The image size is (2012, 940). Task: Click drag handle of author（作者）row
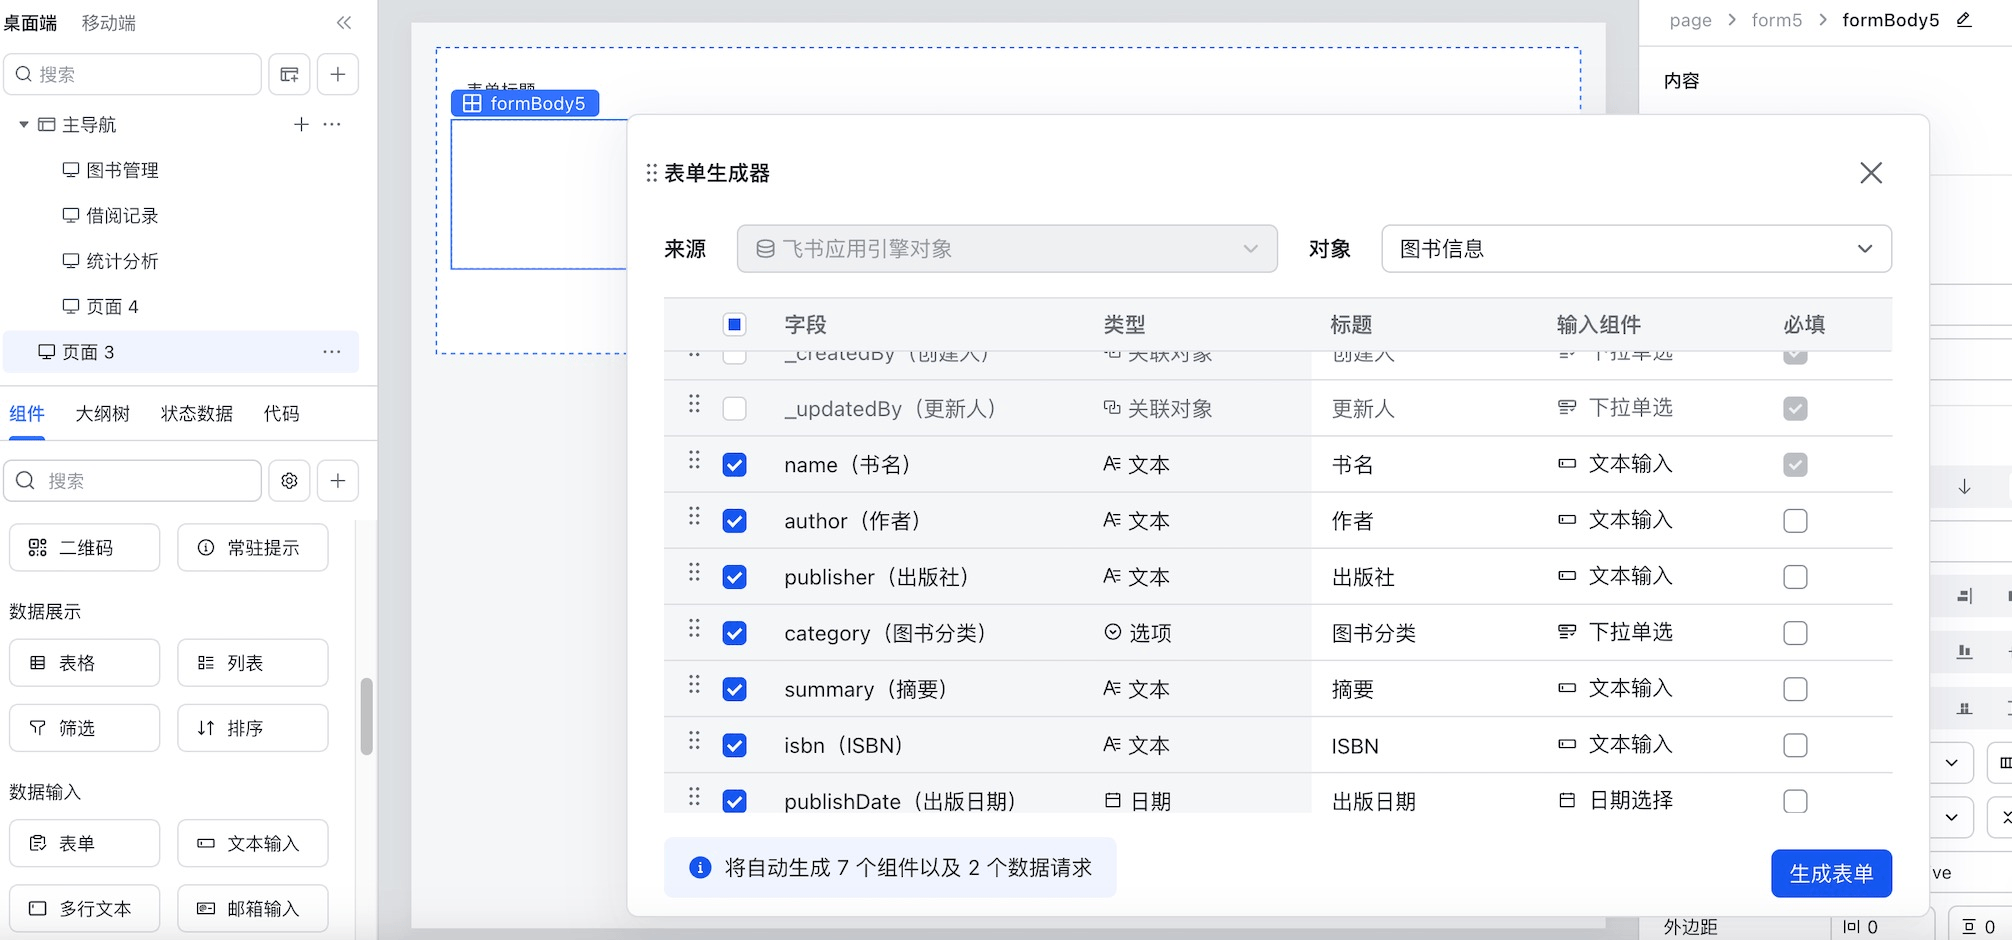pyautogui.click(x=694, y=516)
